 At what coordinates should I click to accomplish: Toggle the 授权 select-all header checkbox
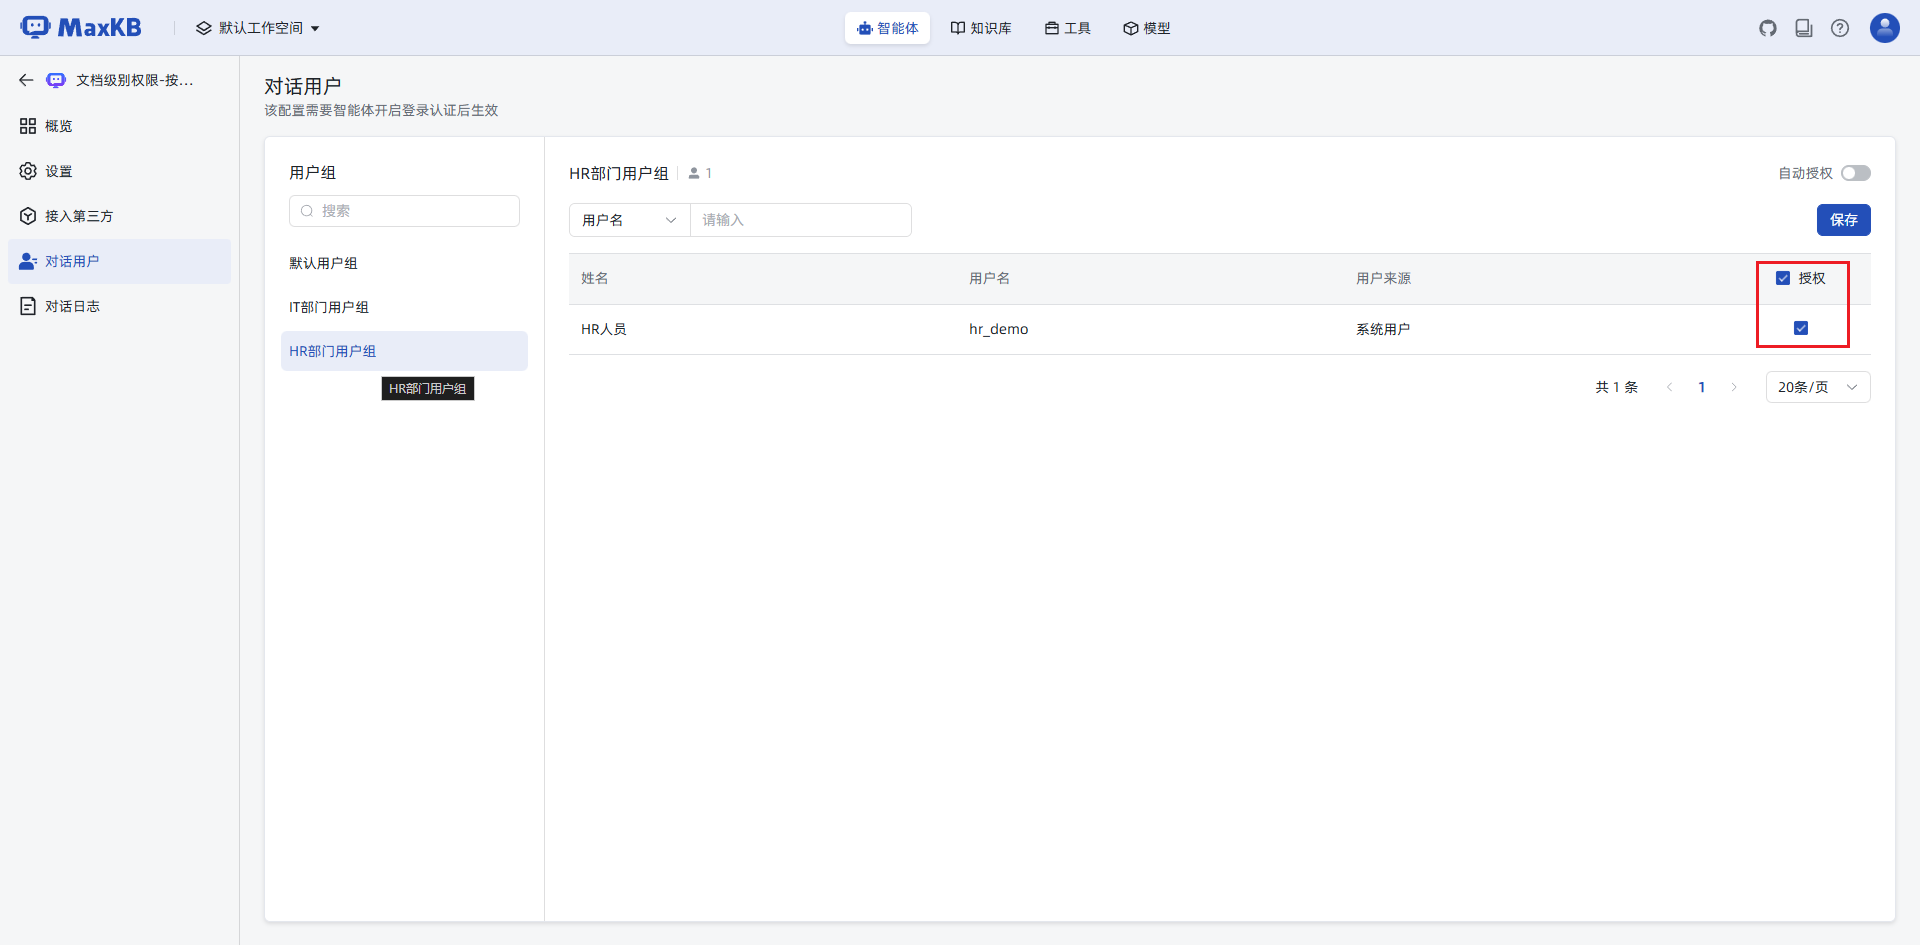[x=1783, y=278]
